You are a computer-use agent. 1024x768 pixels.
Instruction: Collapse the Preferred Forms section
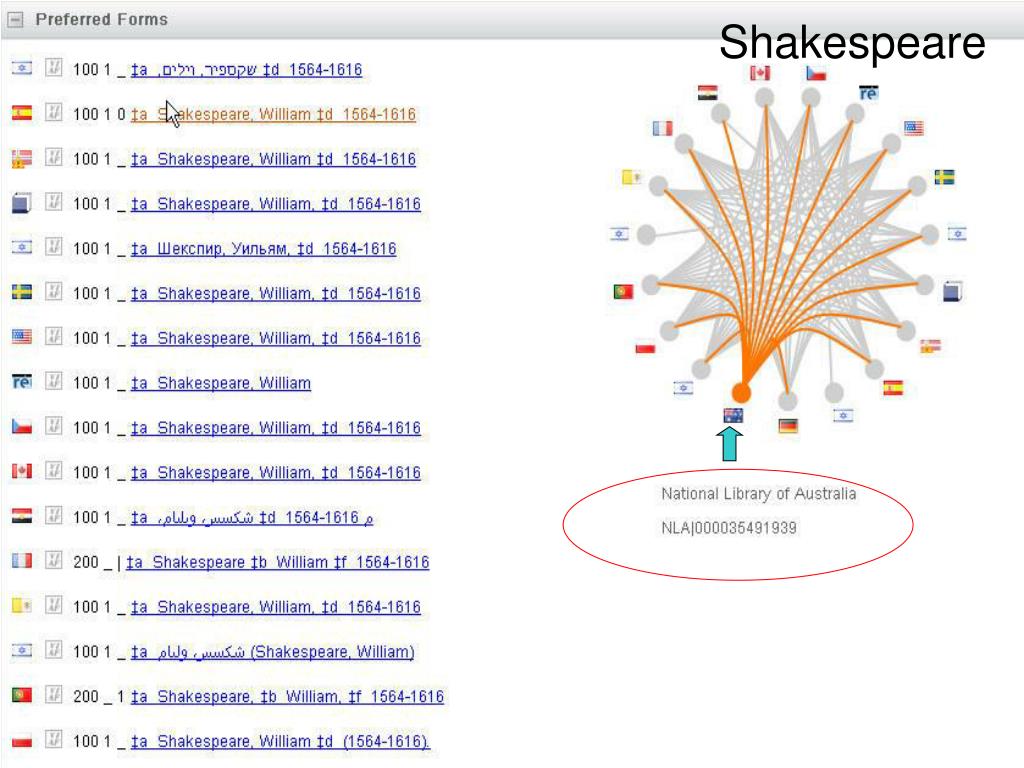[15, 20]
